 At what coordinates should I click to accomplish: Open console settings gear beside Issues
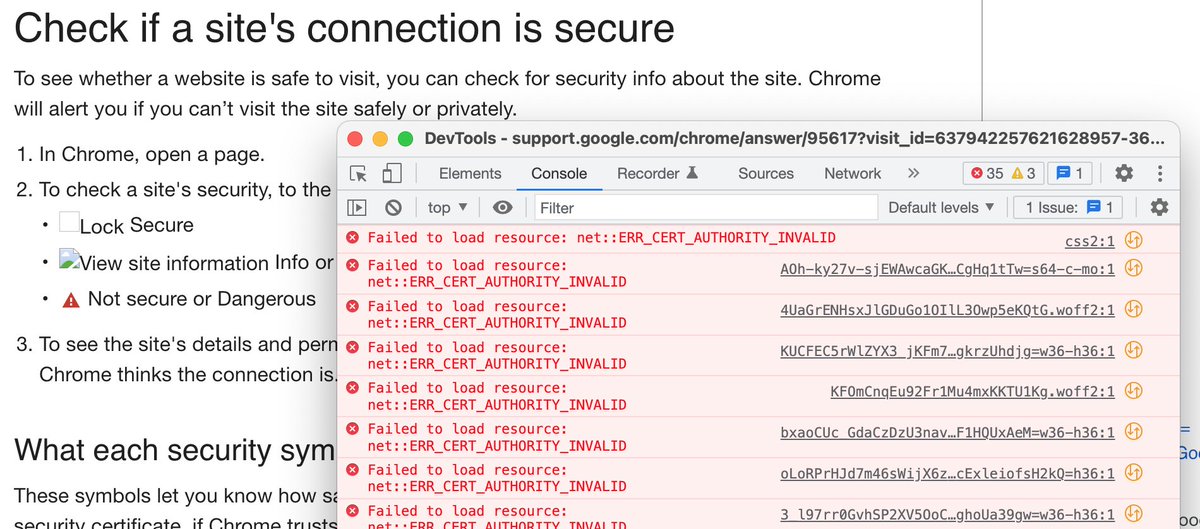click(1159, 207)
